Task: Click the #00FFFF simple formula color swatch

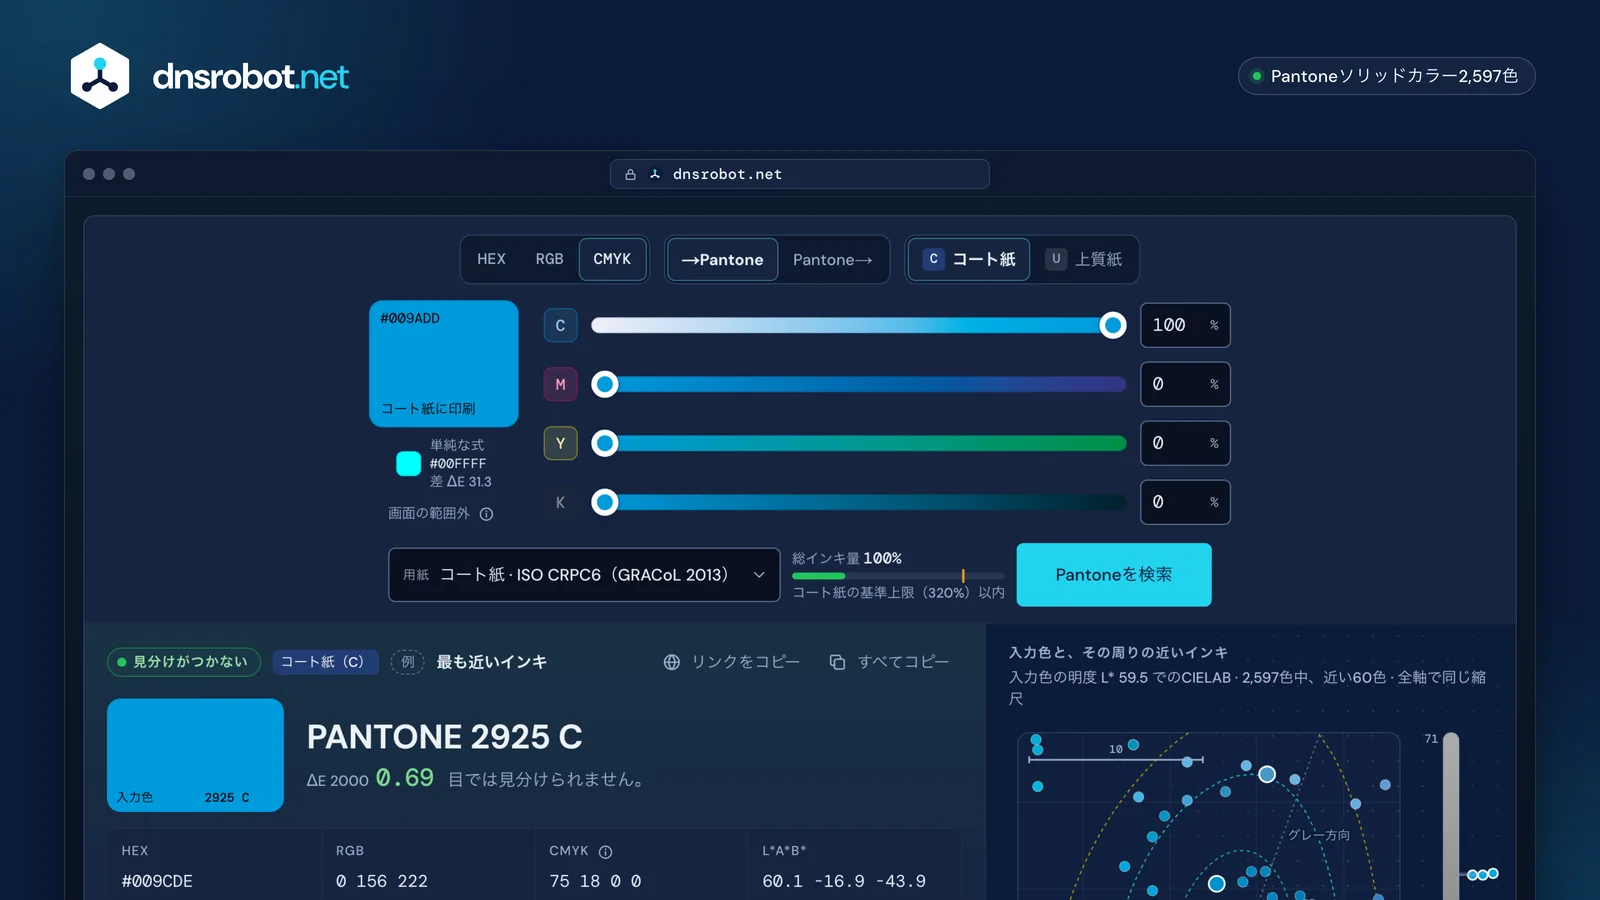Action: (409, 463)
